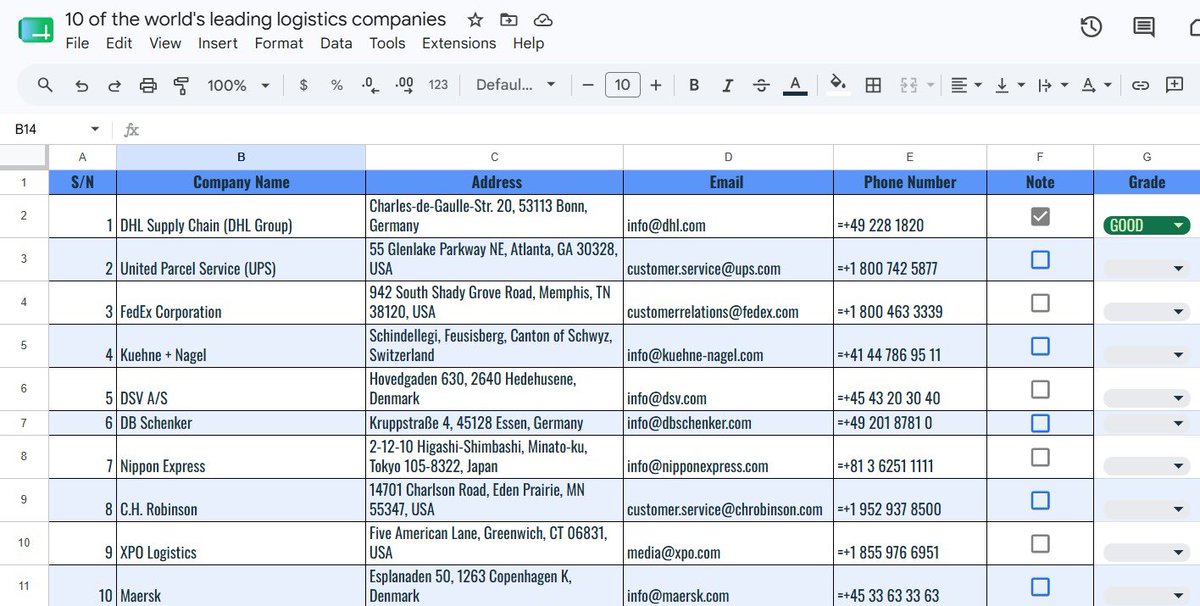Check the DB Schenker note checkbox
This screenshot has width=1200, height=606.
click(x=1040, y=423)
